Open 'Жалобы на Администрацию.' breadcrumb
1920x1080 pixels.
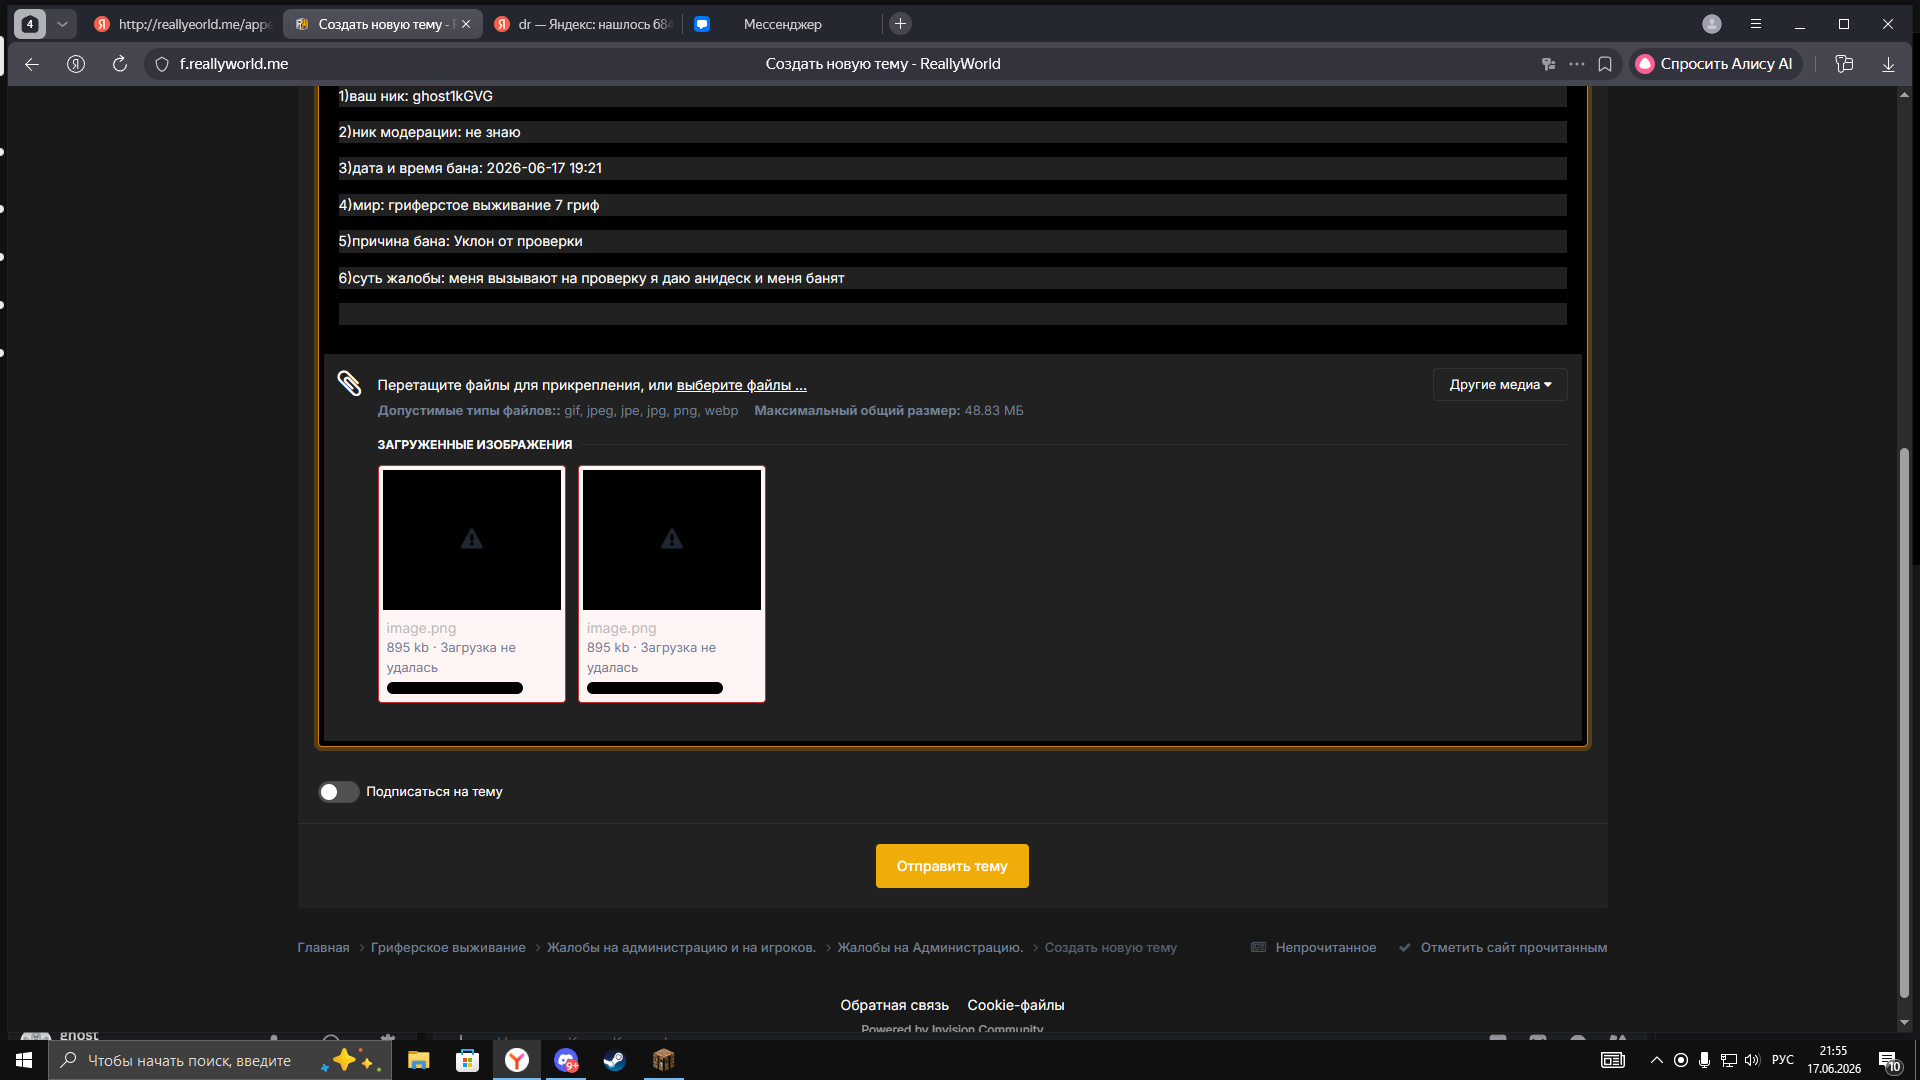[930, 948]
